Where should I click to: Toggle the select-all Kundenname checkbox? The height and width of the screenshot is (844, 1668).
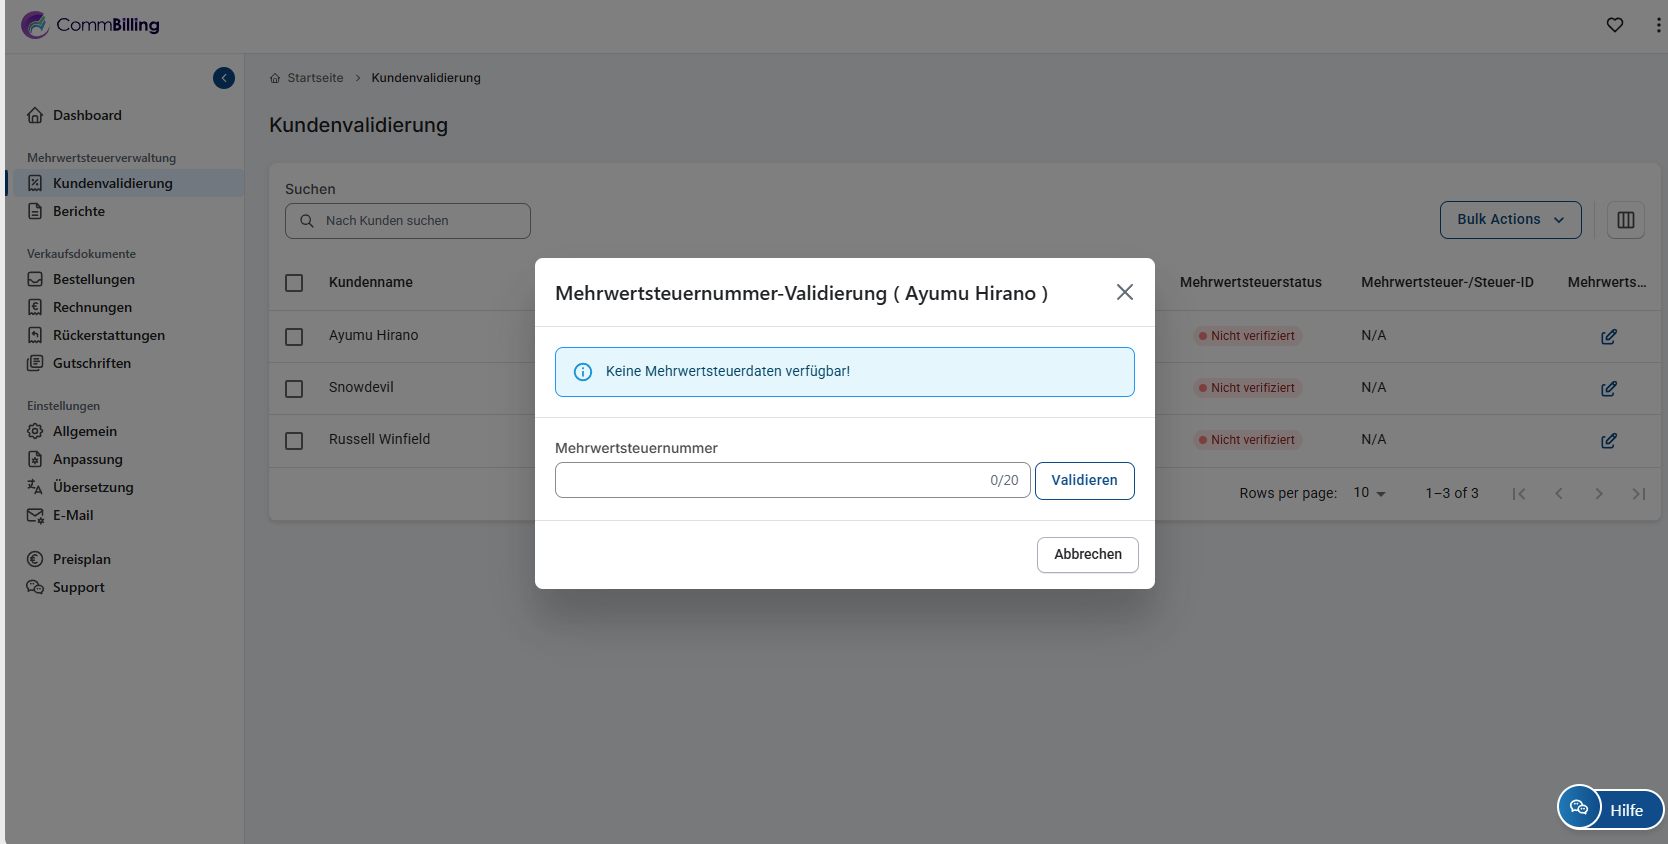pos(294,283)
